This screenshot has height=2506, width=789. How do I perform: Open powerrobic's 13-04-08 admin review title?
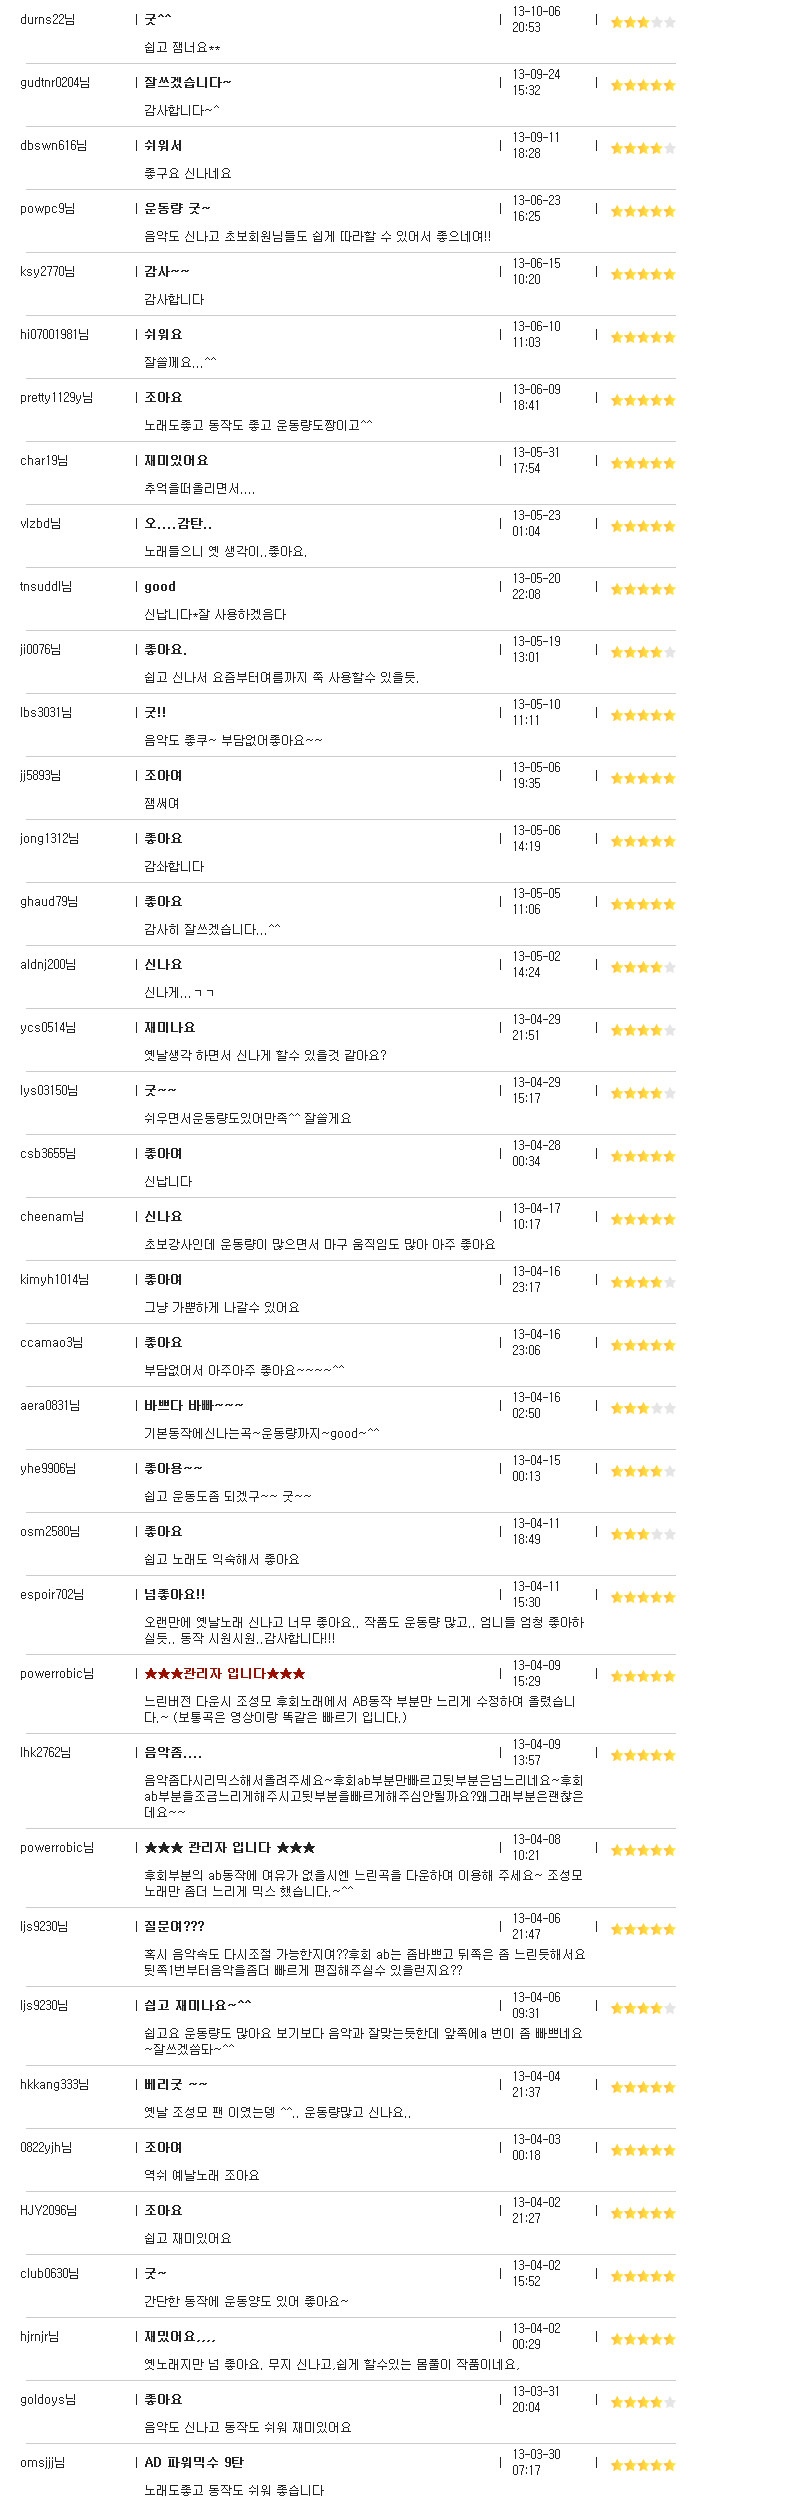click(x=230, y=1847)
